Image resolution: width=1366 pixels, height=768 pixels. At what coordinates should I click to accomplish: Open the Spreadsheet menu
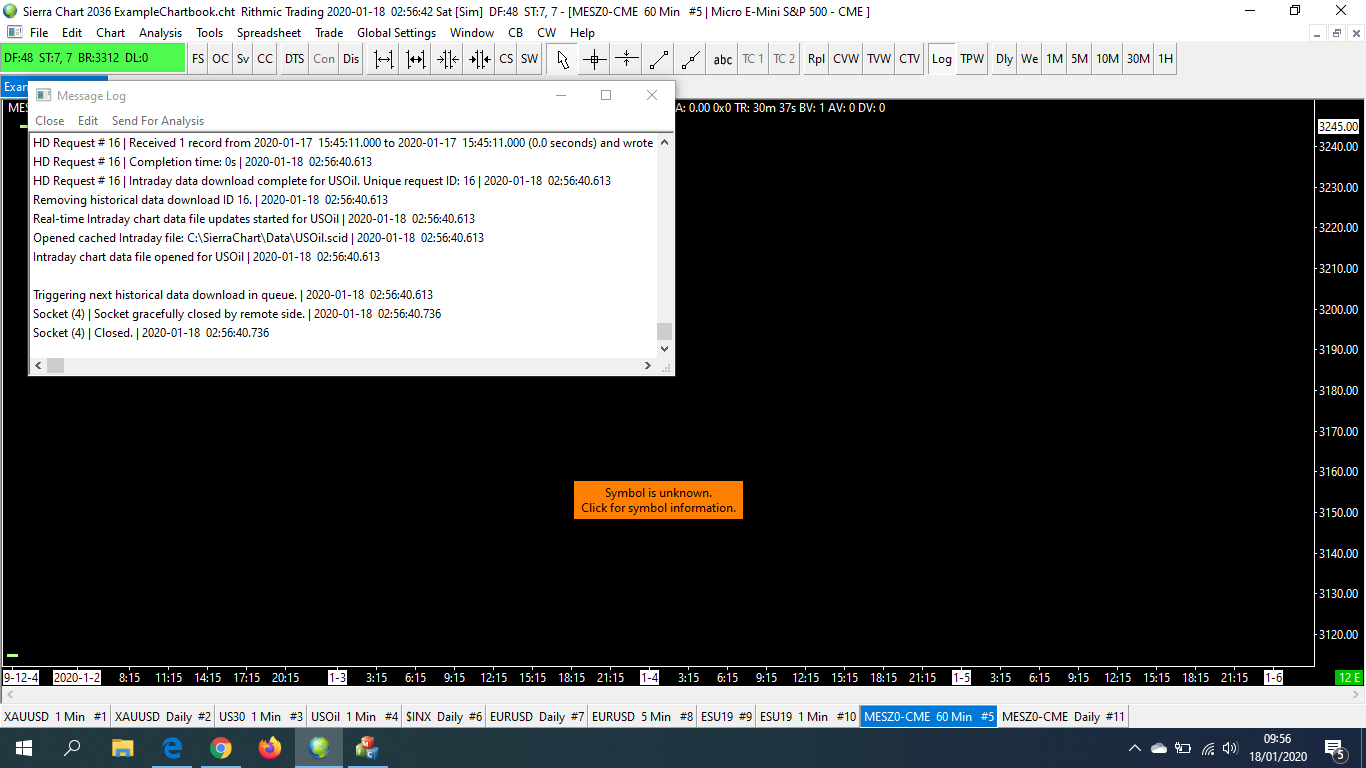(x=268, y=33)
